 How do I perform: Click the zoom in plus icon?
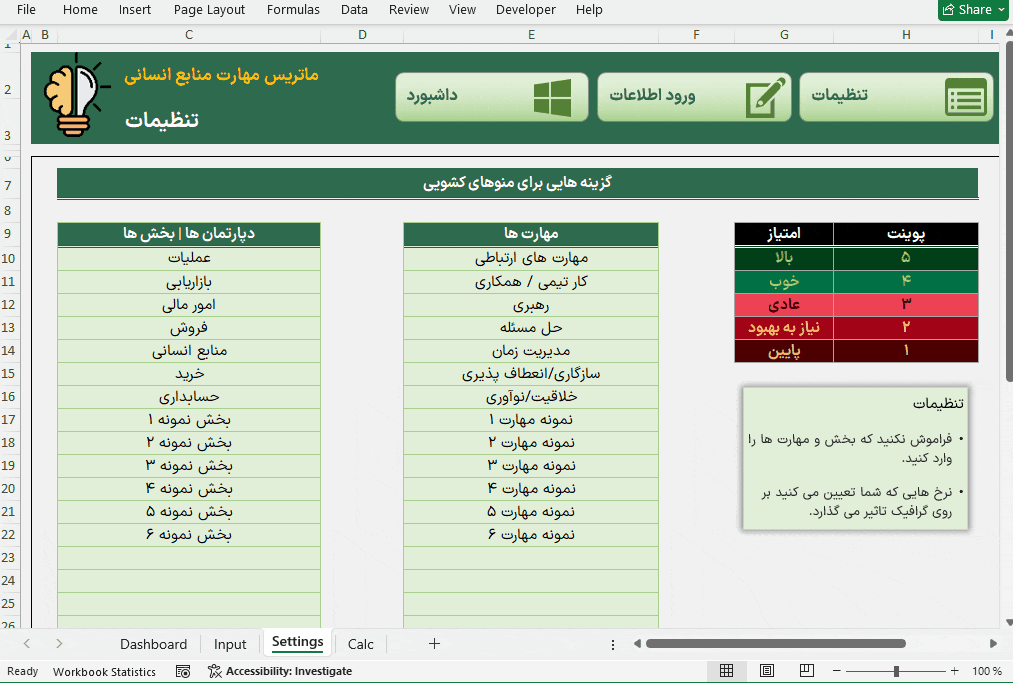[954, 671]
